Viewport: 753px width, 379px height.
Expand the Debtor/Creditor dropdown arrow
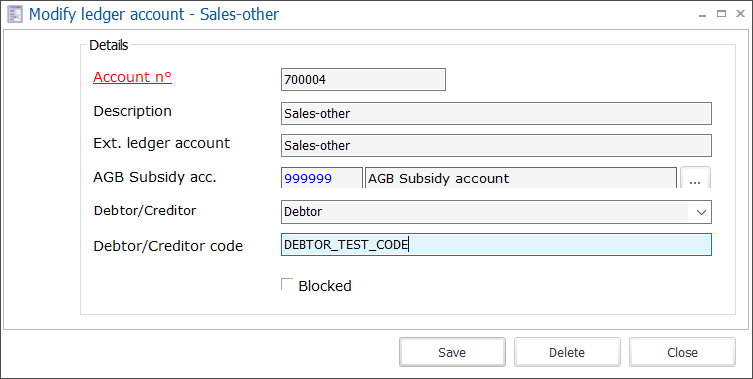701,212
